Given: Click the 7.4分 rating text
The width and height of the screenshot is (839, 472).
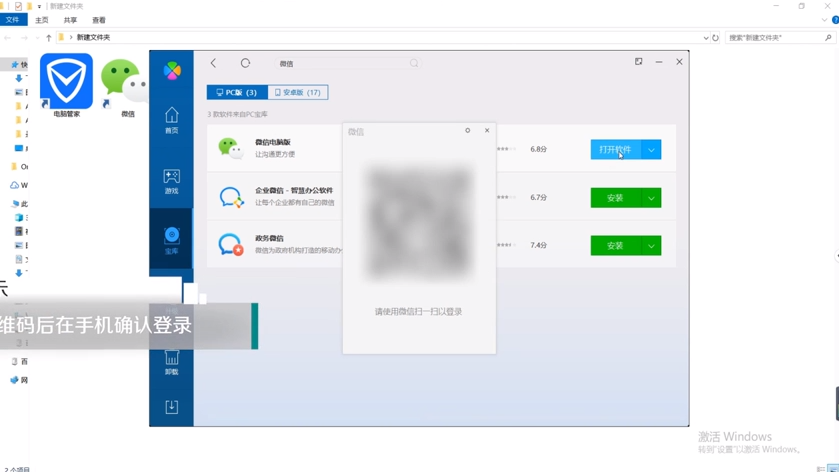Looking at the screenshot, I should tap(538, 245).
